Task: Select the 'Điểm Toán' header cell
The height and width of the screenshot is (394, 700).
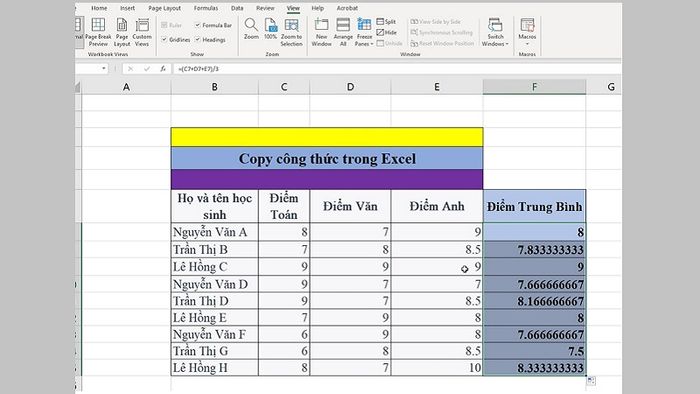Action: click(x=284, y=206)
